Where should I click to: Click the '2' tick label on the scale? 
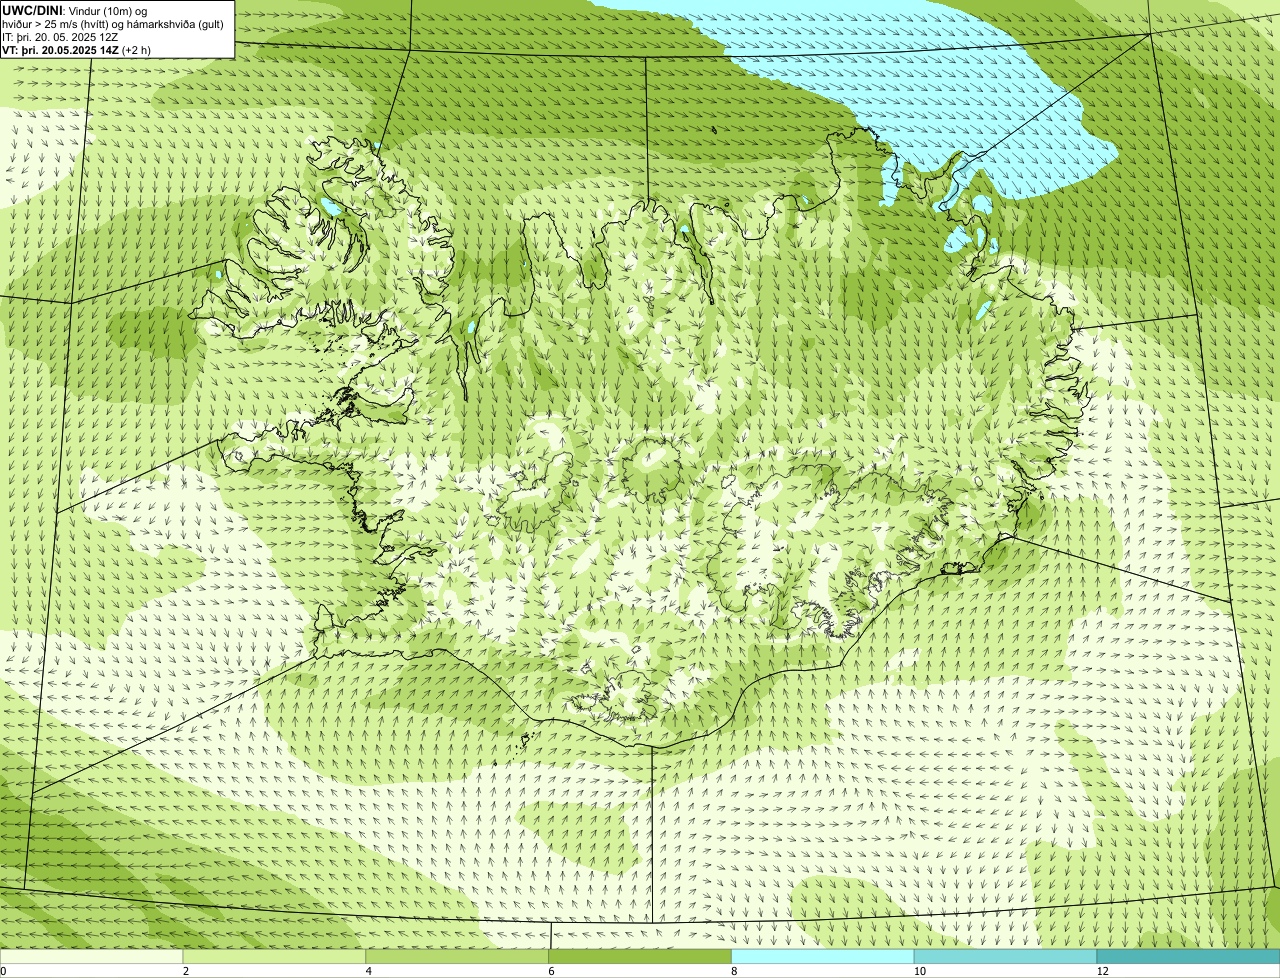point(186,971)
